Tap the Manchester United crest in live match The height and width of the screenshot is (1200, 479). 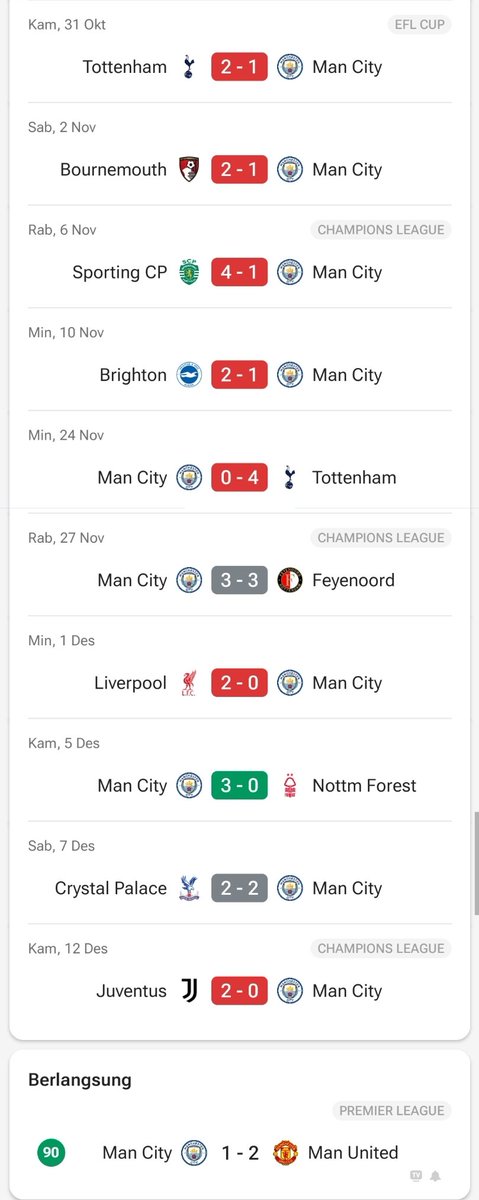pos(286,1153)
